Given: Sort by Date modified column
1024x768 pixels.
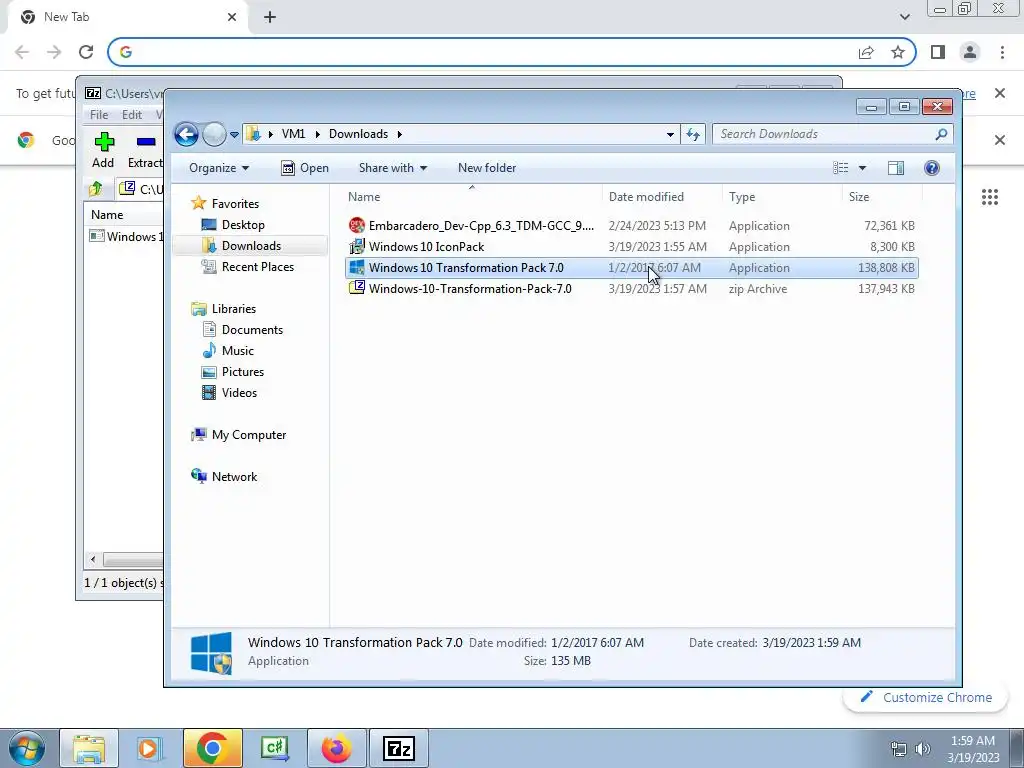Looking at the screenshot, I should [x=662, y=197].
